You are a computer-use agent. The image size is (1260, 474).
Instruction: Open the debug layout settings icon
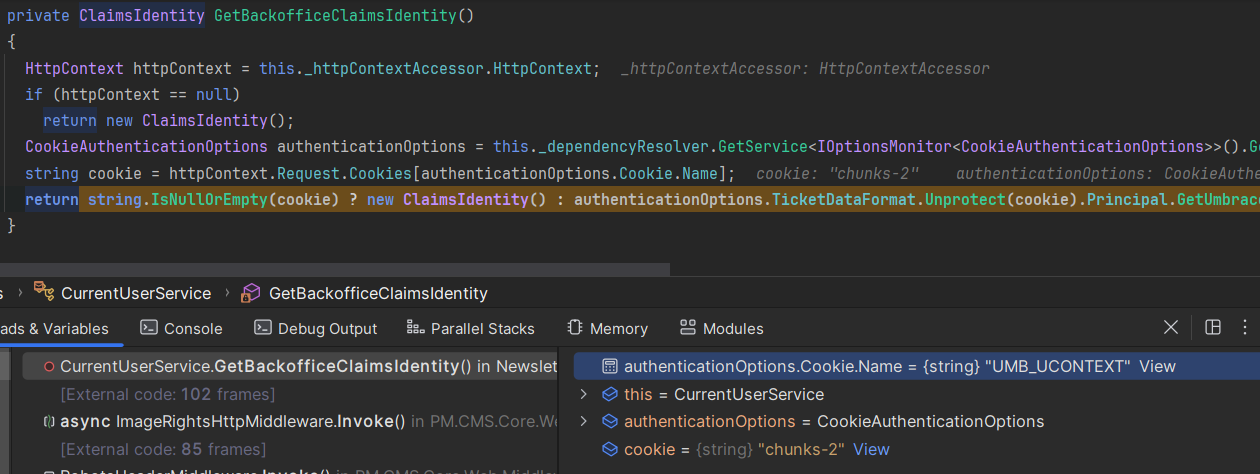point(1213,327)
